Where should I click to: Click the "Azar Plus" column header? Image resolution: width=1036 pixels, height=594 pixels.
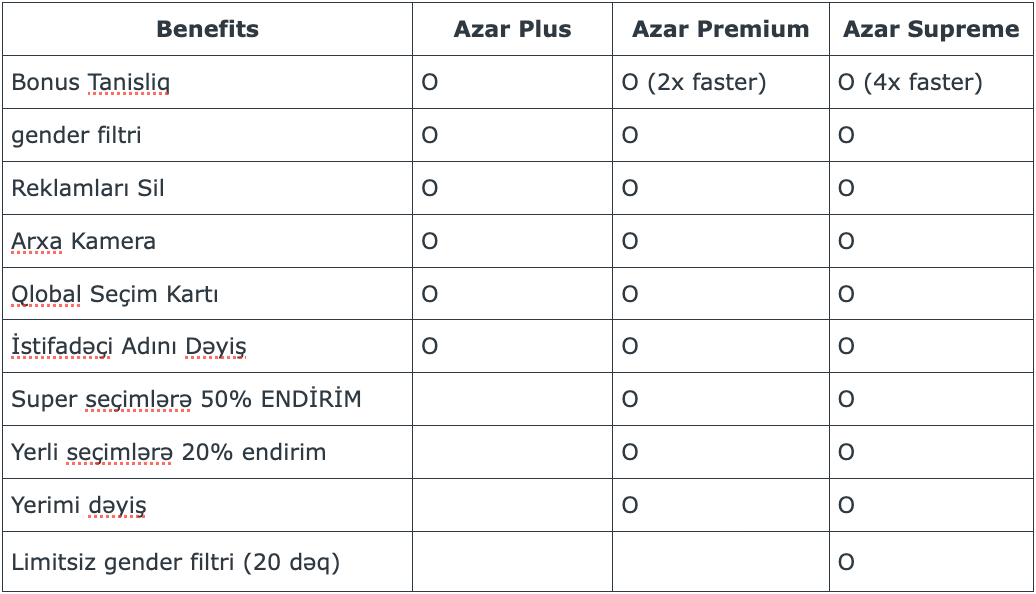(512, 29)
